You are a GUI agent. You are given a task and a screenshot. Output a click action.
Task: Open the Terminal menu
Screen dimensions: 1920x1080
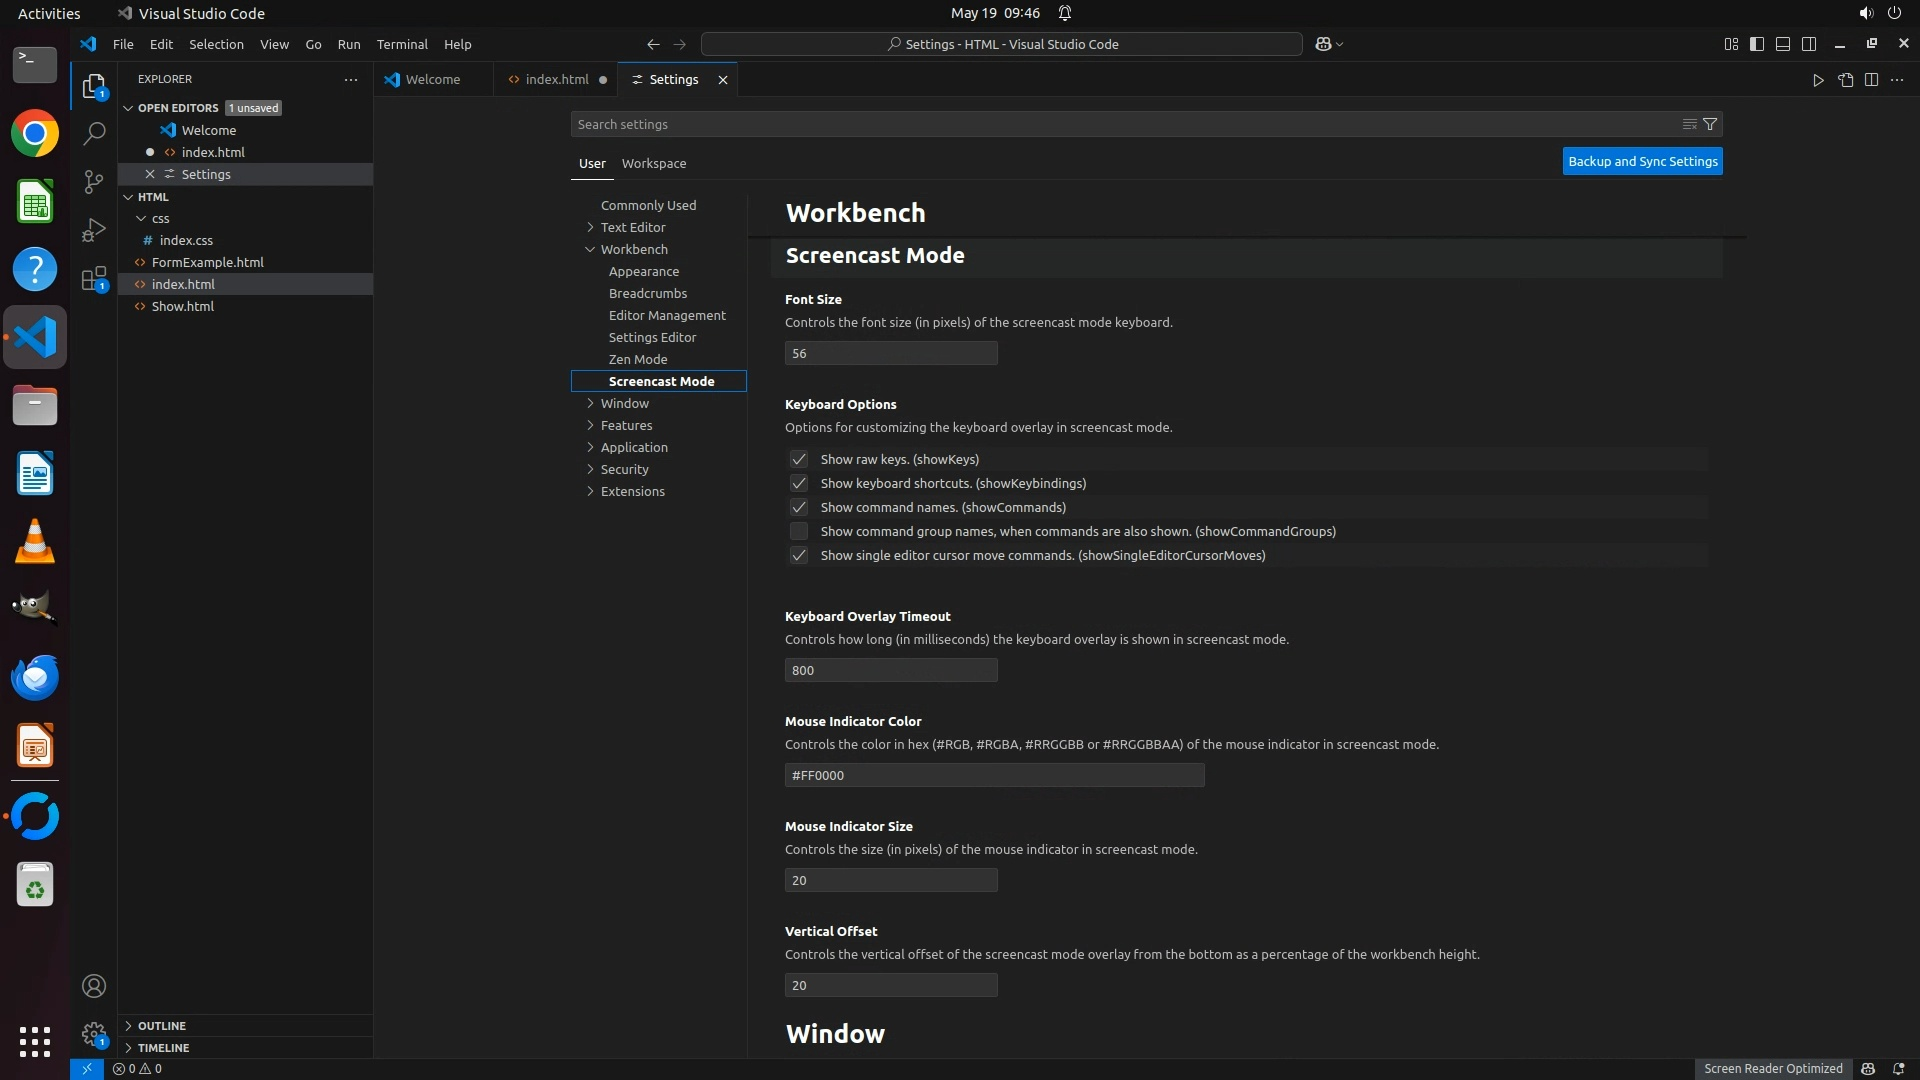(402, 44)
